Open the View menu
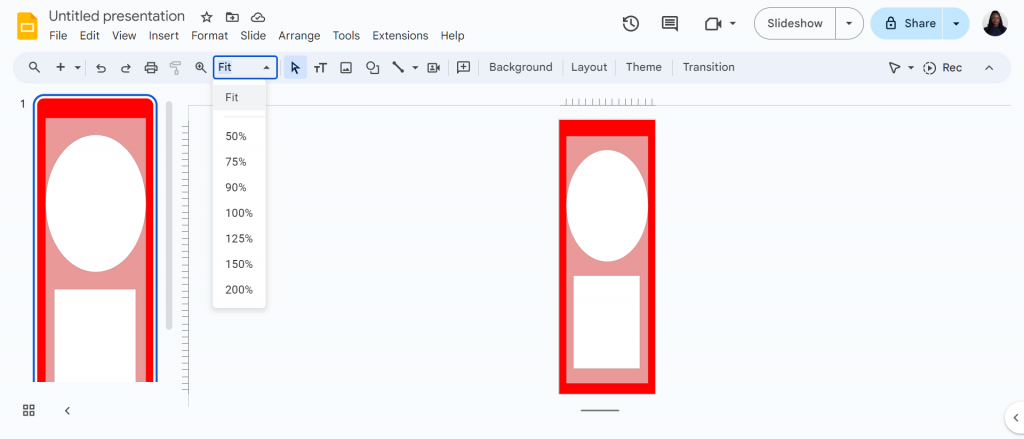Viewport: 1024px width, 439px height. point(124,35)
